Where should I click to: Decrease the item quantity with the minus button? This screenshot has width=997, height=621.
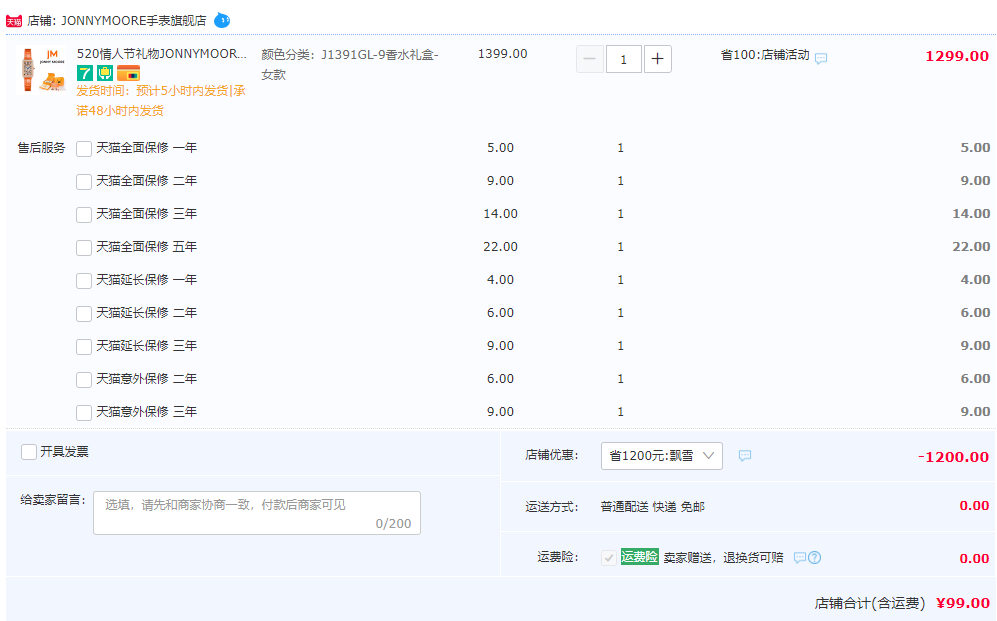[589, 59]
